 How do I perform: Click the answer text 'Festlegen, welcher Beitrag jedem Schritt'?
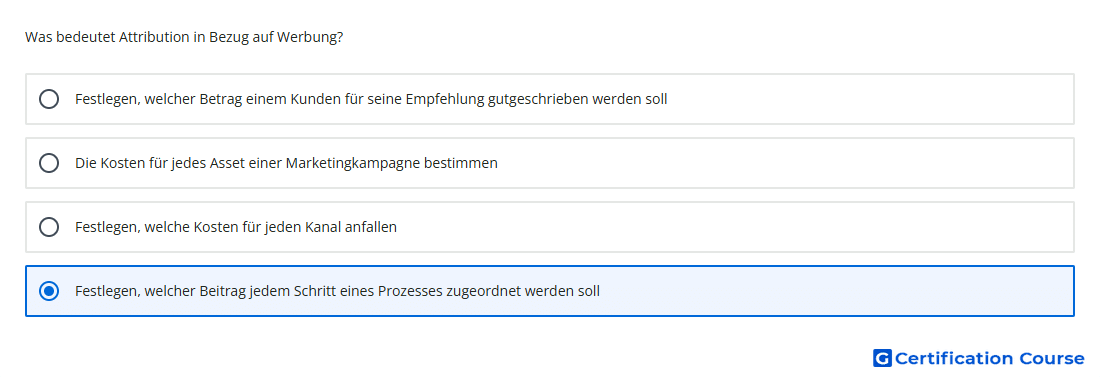[337, 291]
